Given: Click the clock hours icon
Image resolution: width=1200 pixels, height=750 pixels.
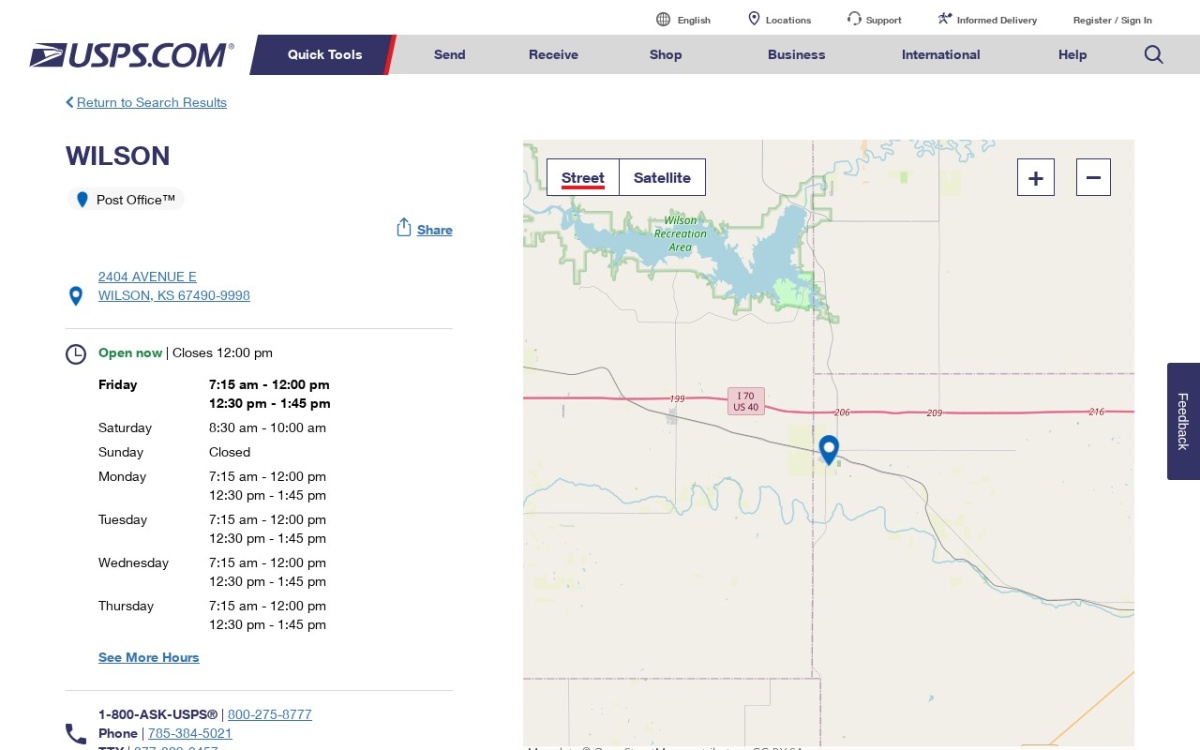Looking at the screenshot, I should pyautogui.click(x=76, y=354).
